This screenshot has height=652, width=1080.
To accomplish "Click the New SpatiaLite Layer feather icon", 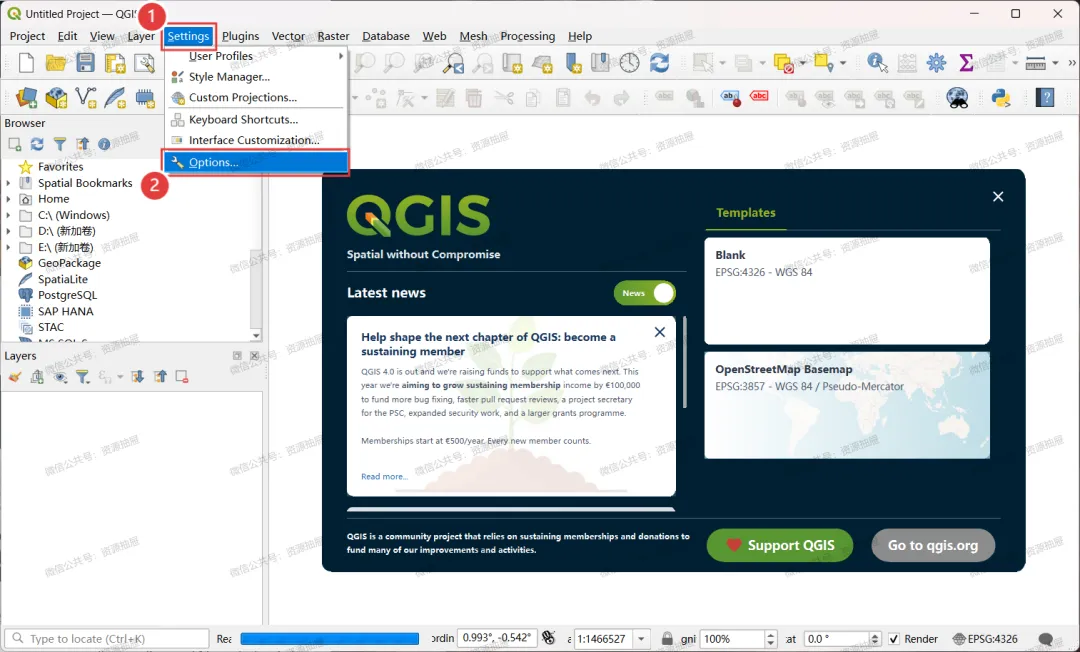I will point(115,98).
